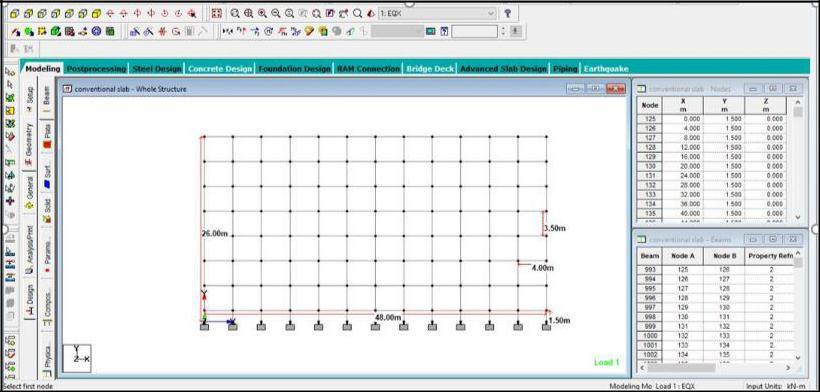This screenshot has width=820, height=392.
Task: Select beam 997 row in Beams table
Action: coord(715,307)
